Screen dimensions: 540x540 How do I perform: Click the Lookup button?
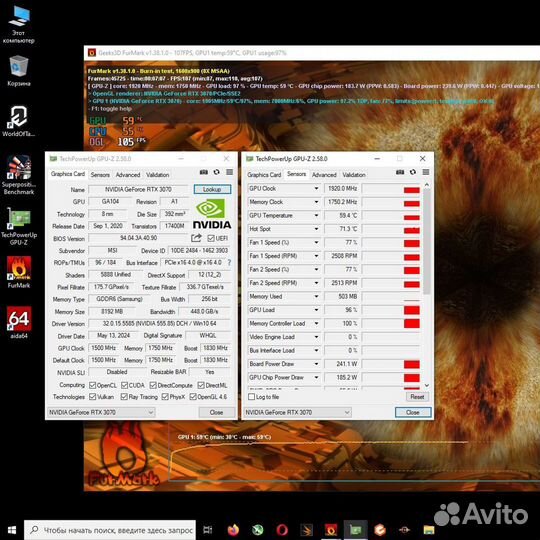(x=212, y=189)
